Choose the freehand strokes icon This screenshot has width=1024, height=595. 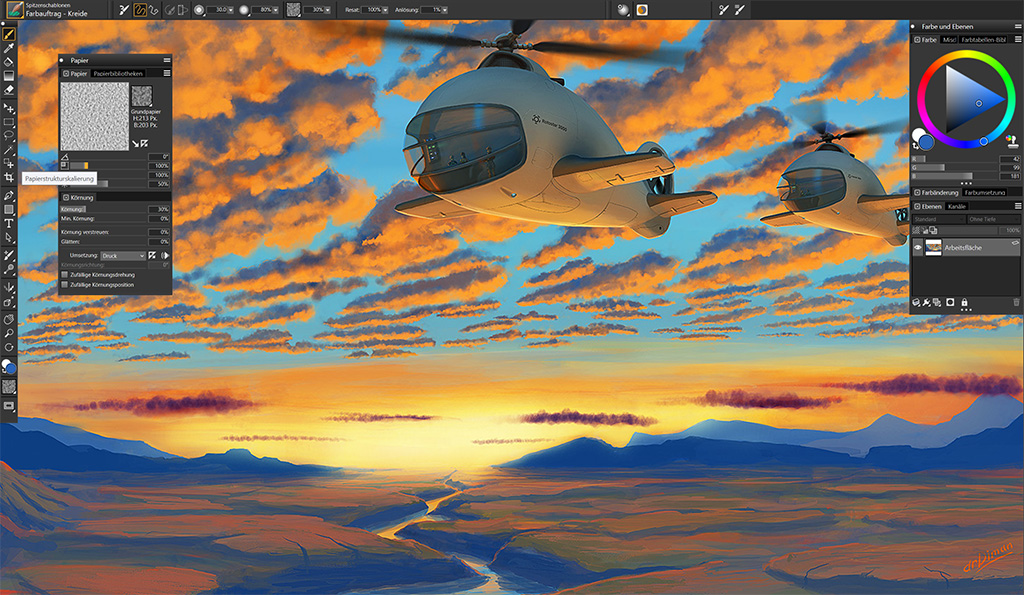pos(140,10)
